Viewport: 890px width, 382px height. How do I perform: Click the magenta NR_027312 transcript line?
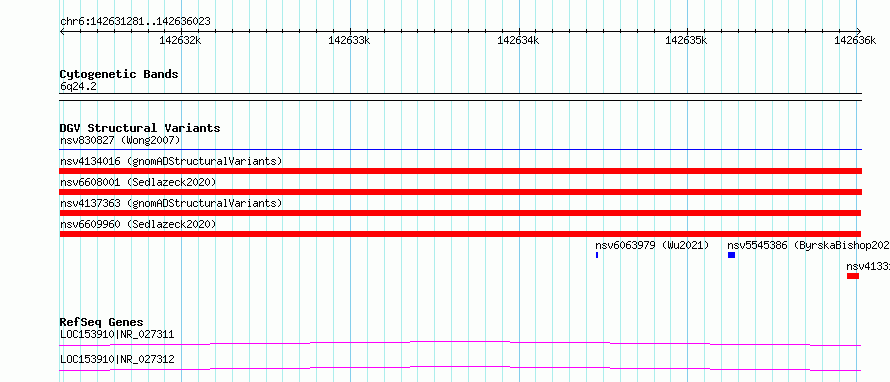coord(460,368)
